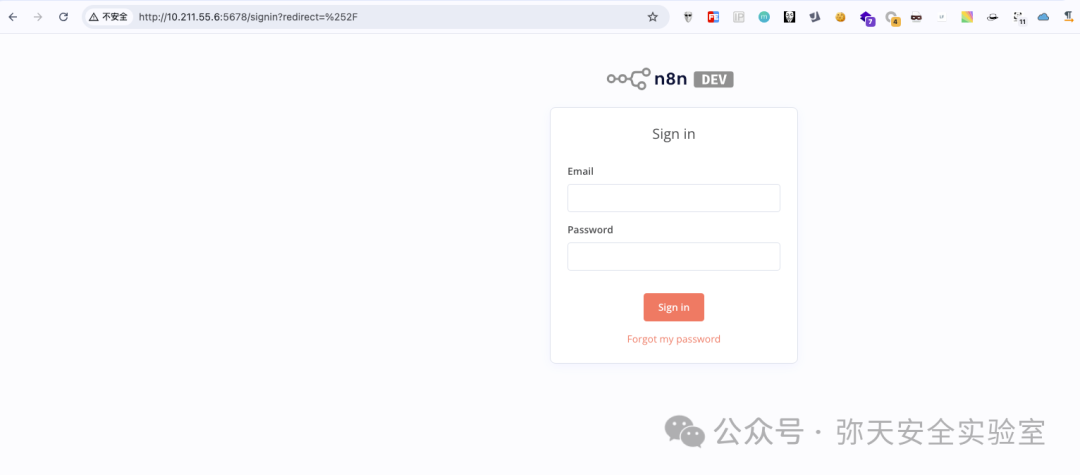Click the URL text in the address bar
Image resolution: width=1080 pixels, height=475 pixels.
tap(248, 17)
